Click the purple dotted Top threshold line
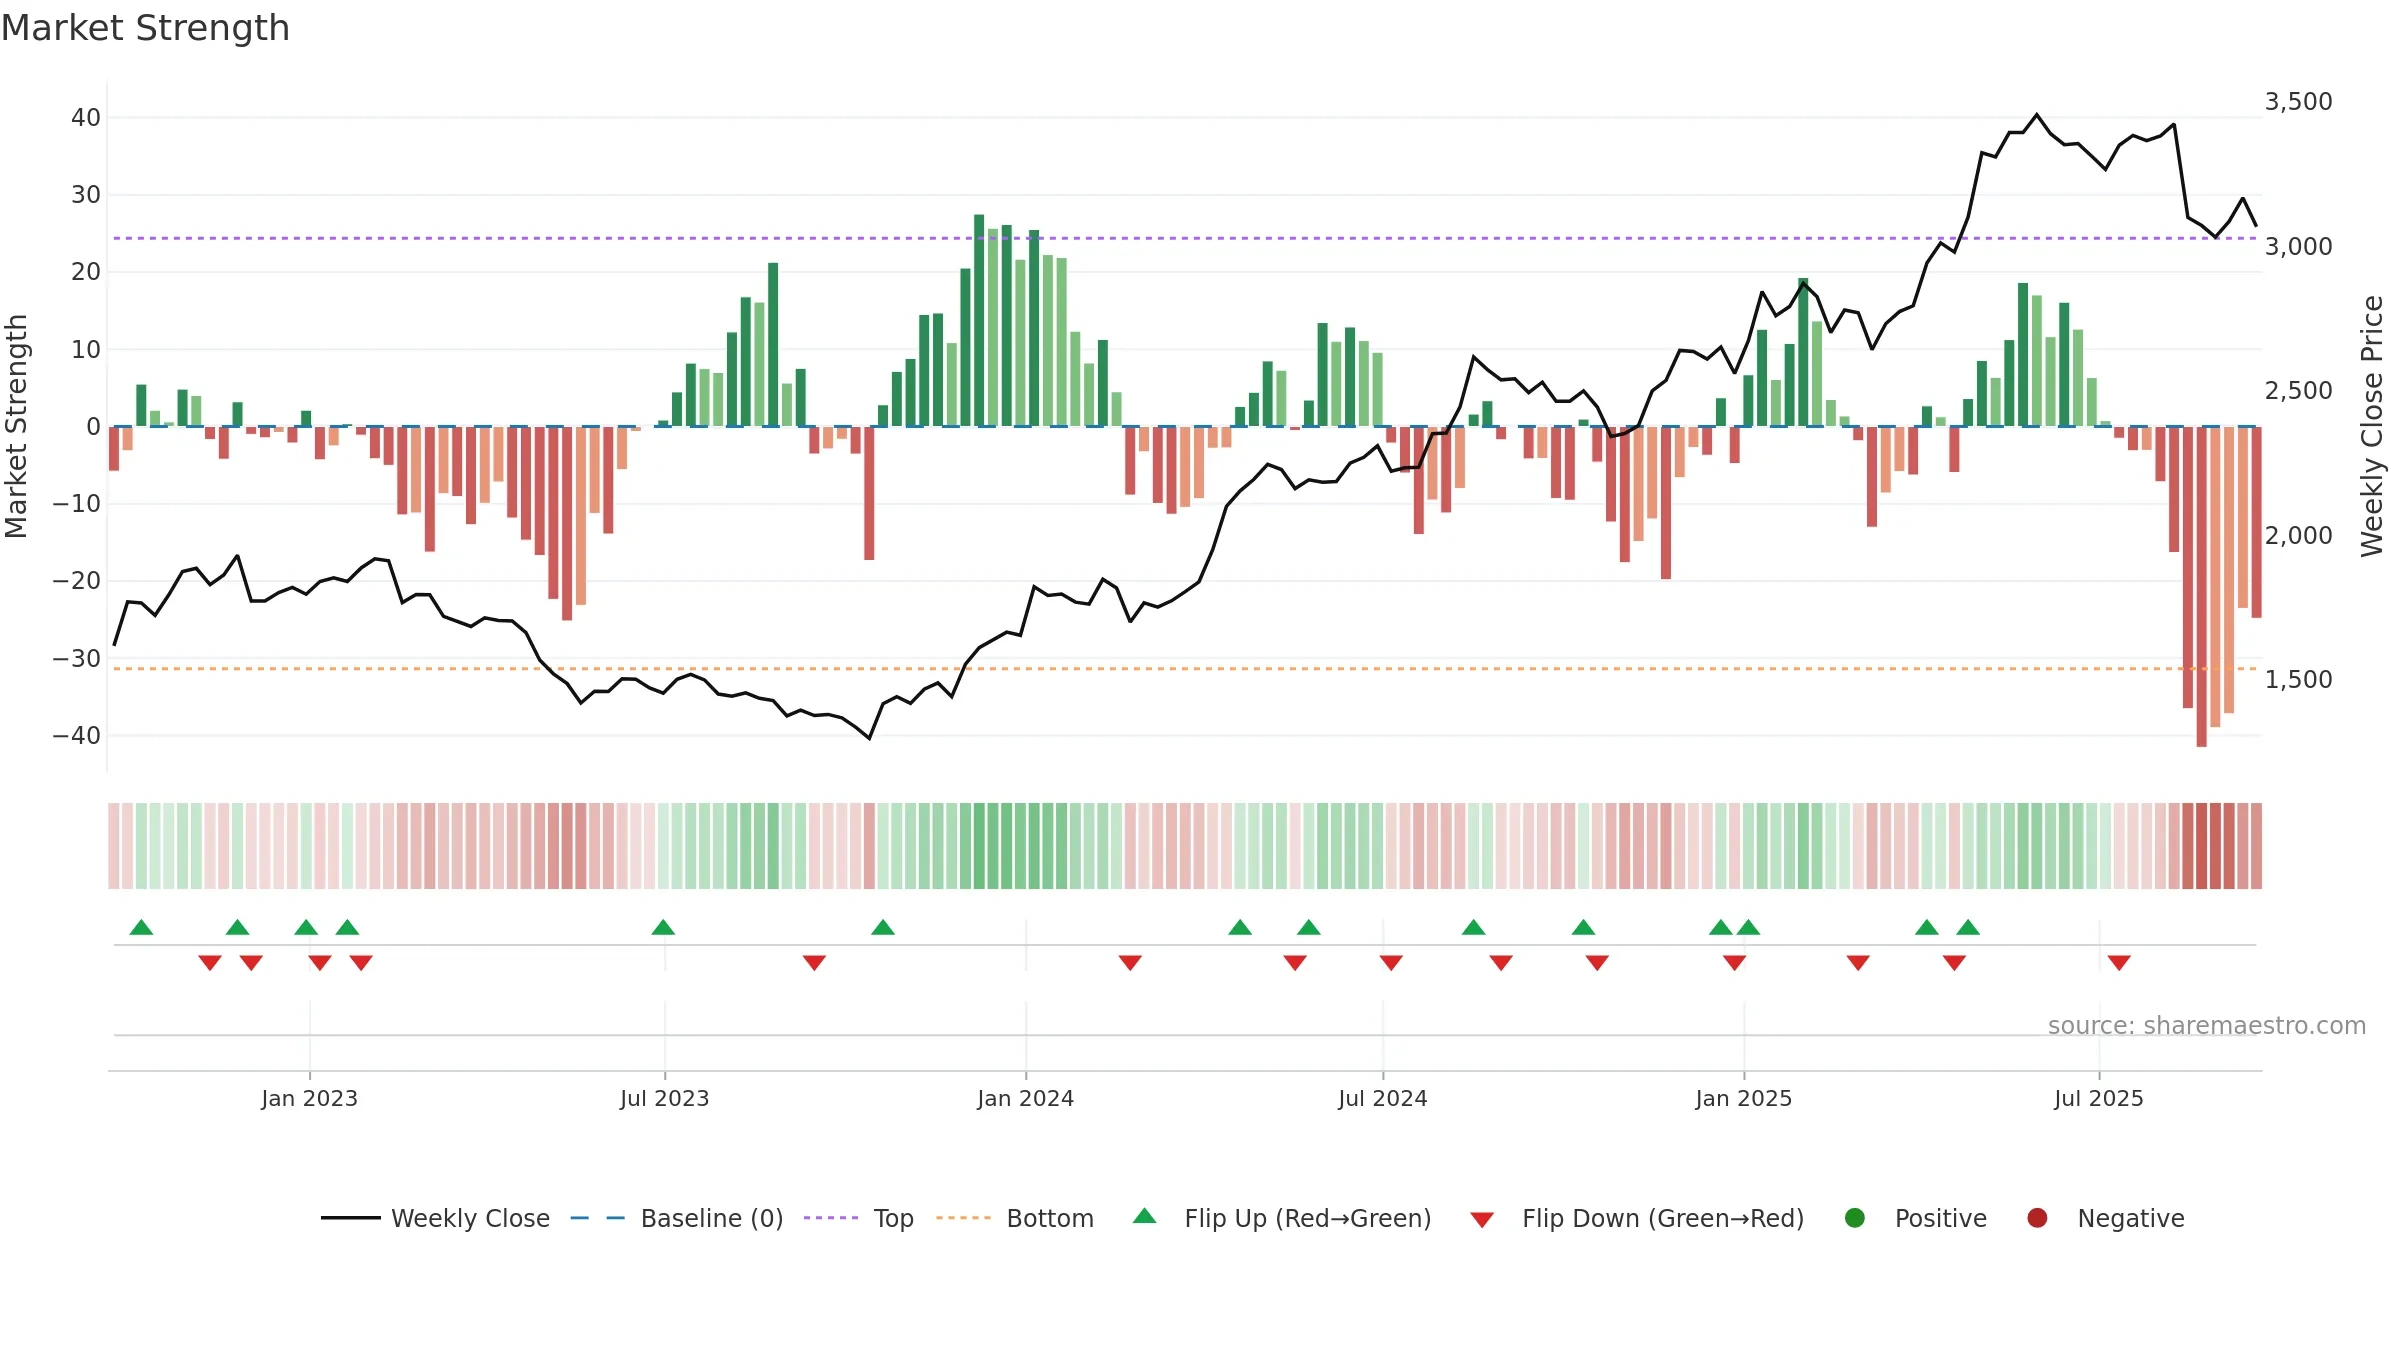This screenshot has width=2400, height=1350. [1185, 238]
